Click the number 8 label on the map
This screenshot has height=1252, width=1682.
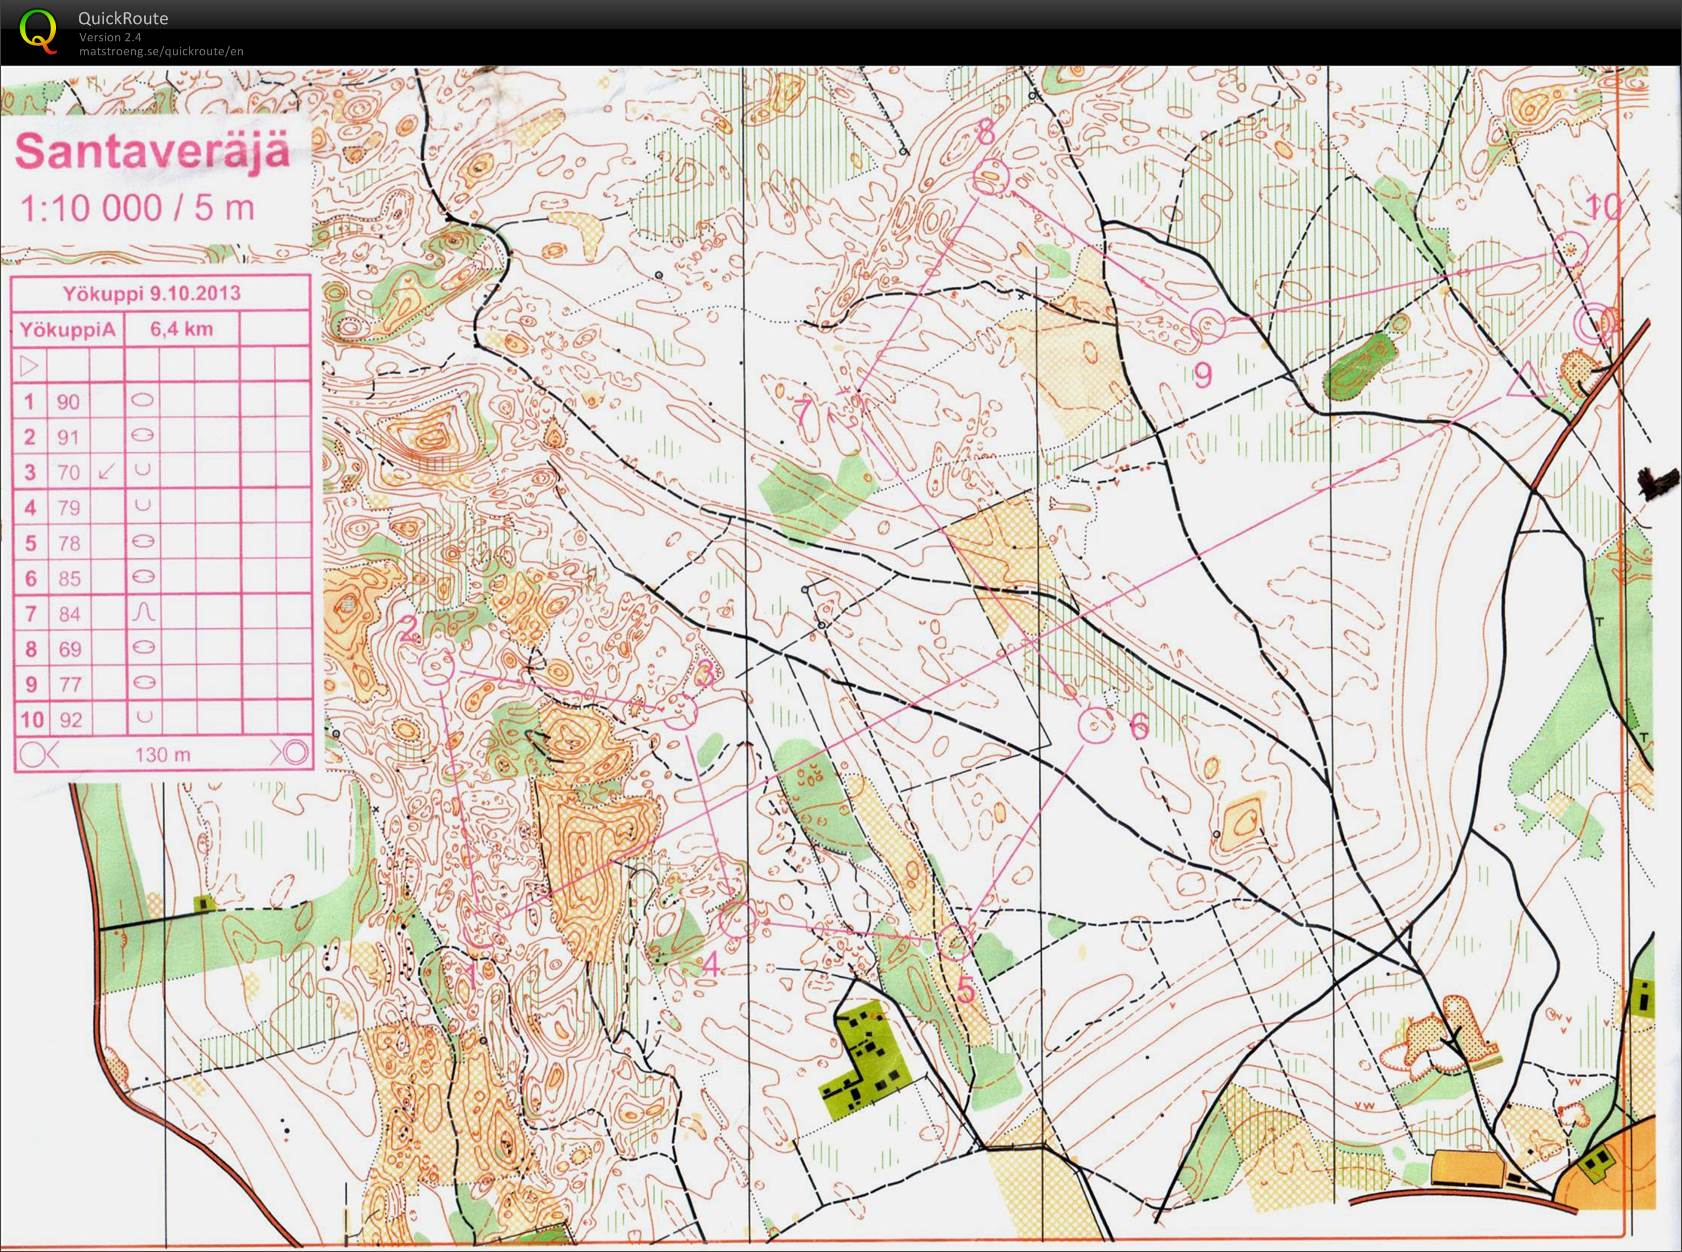coord(986,131)
